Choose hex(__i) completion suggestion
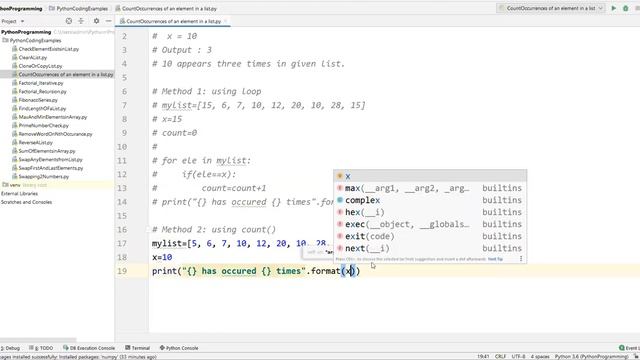The height and width of the screenshot is (360, 640). (430, 212)
